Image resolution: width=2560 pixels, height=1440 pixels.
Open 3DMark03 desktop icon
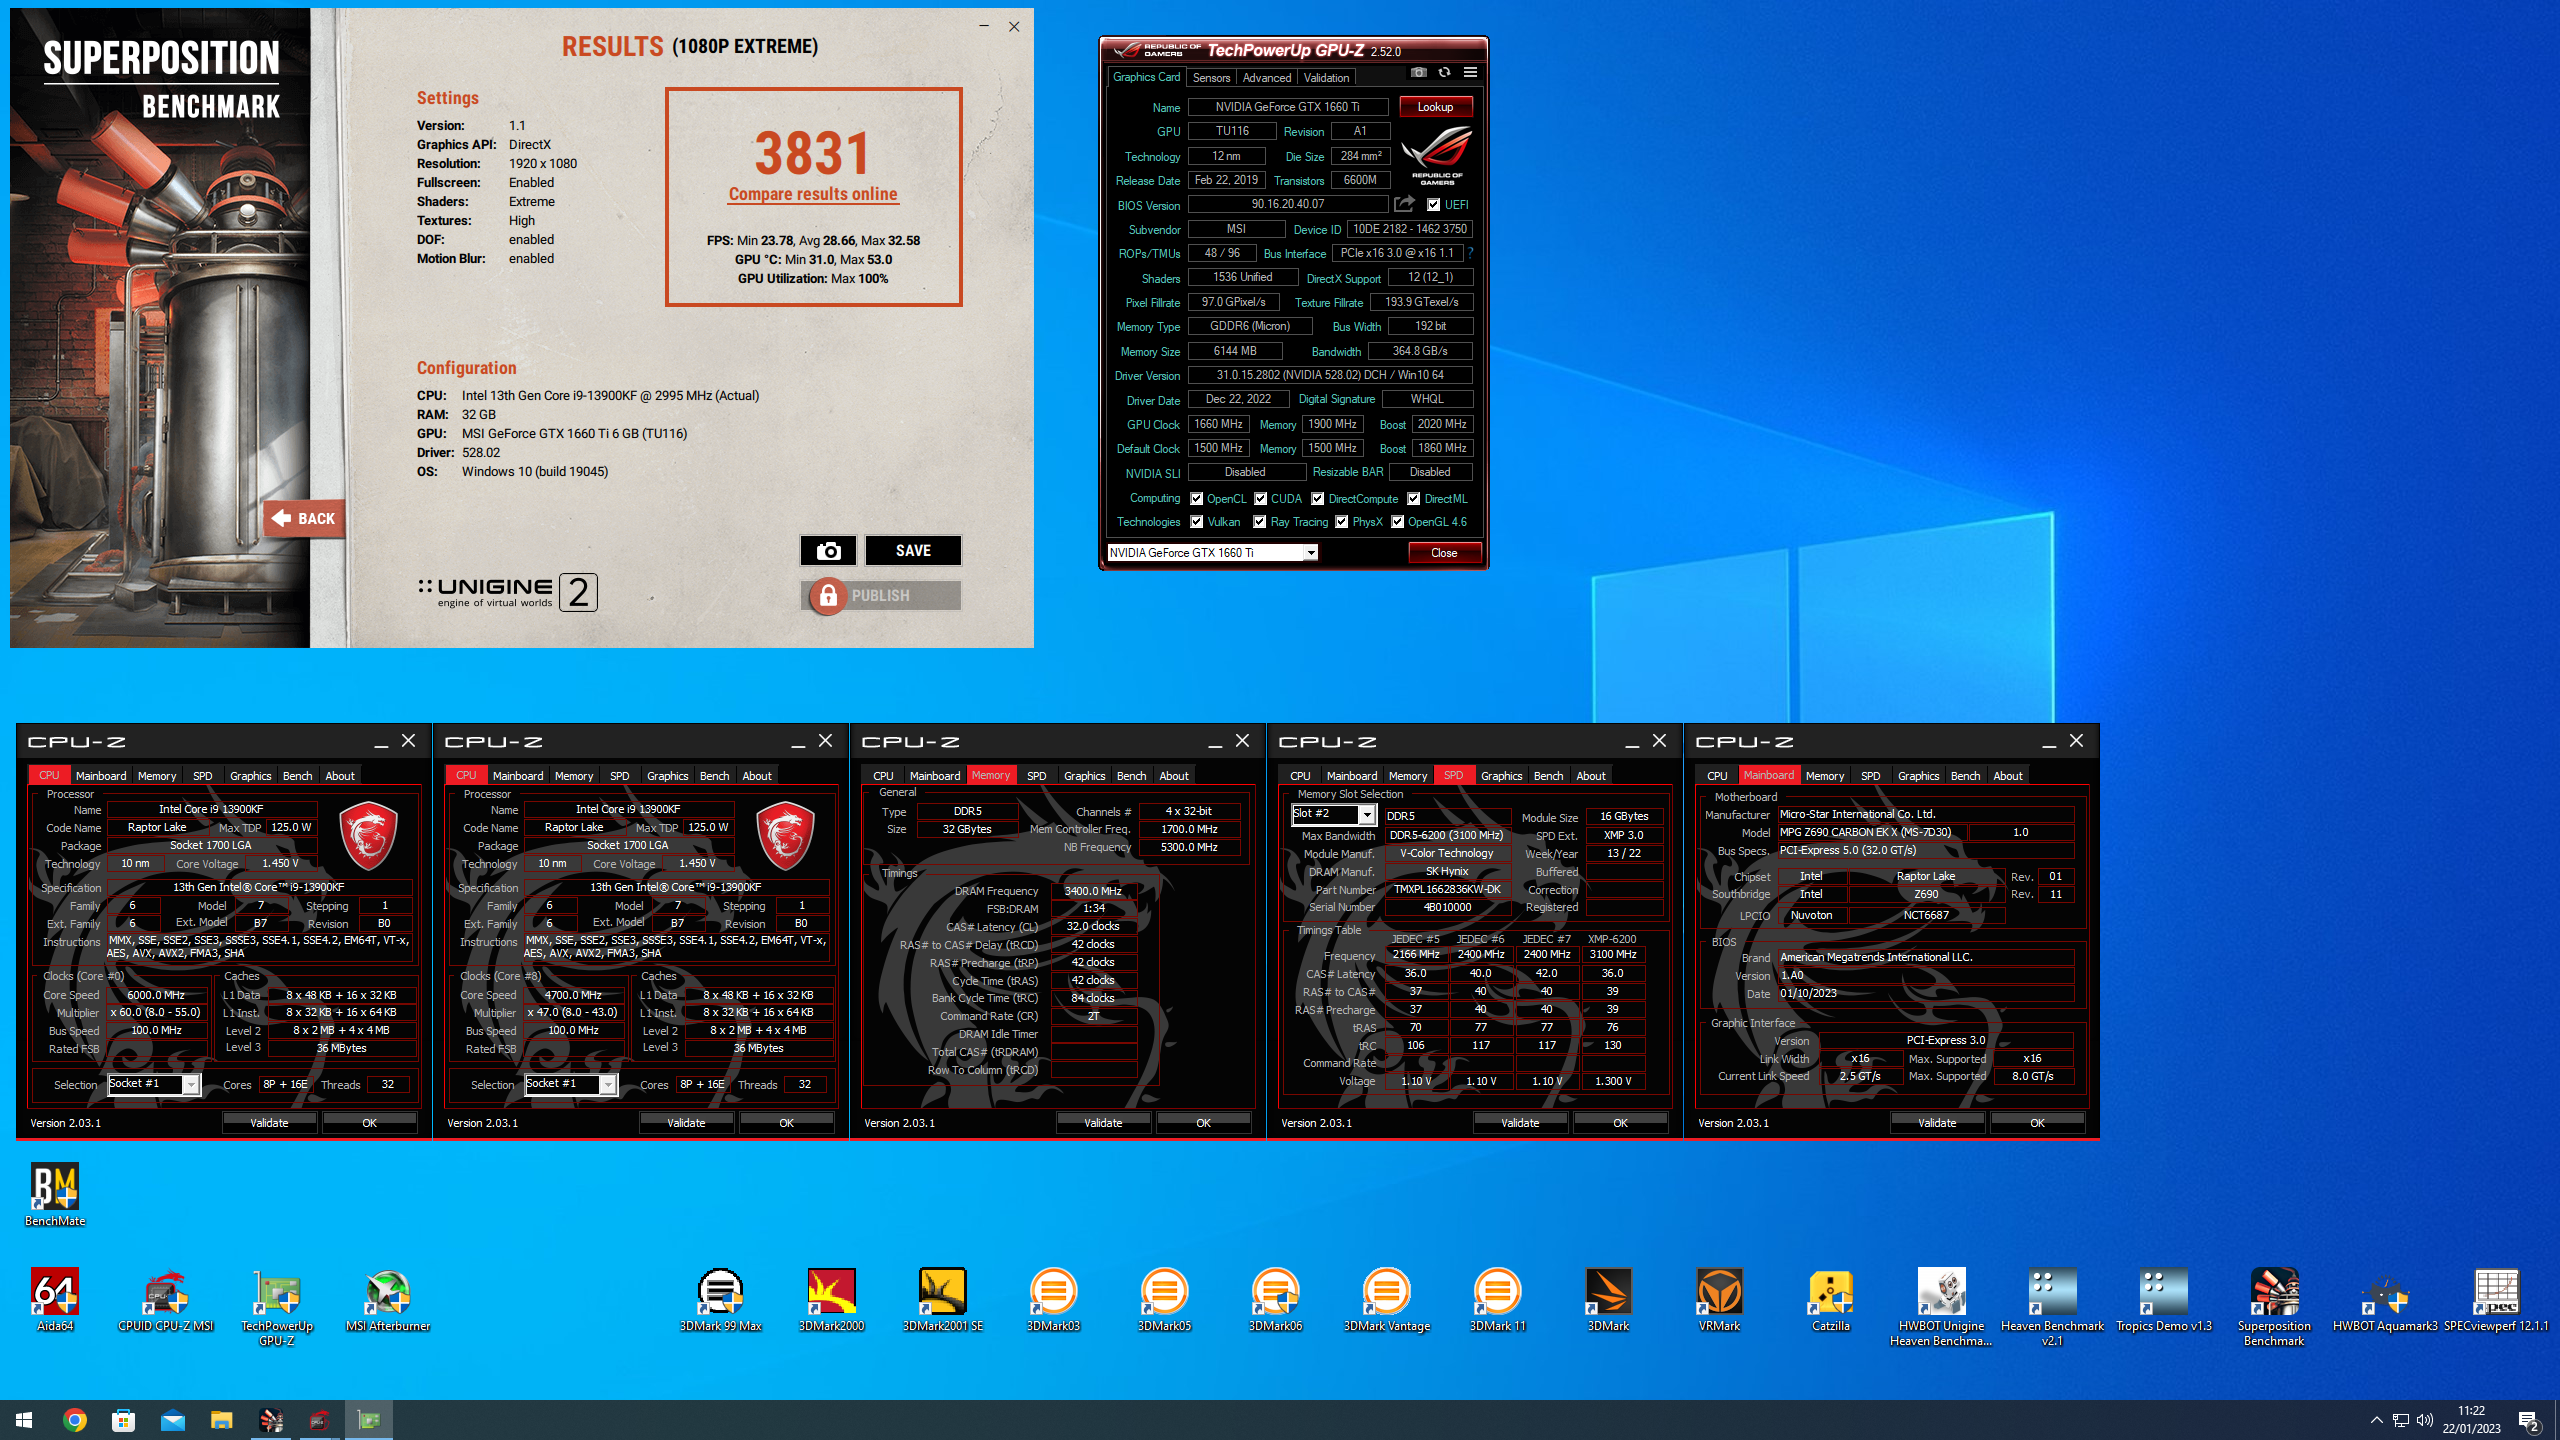coord(1053,1299)
